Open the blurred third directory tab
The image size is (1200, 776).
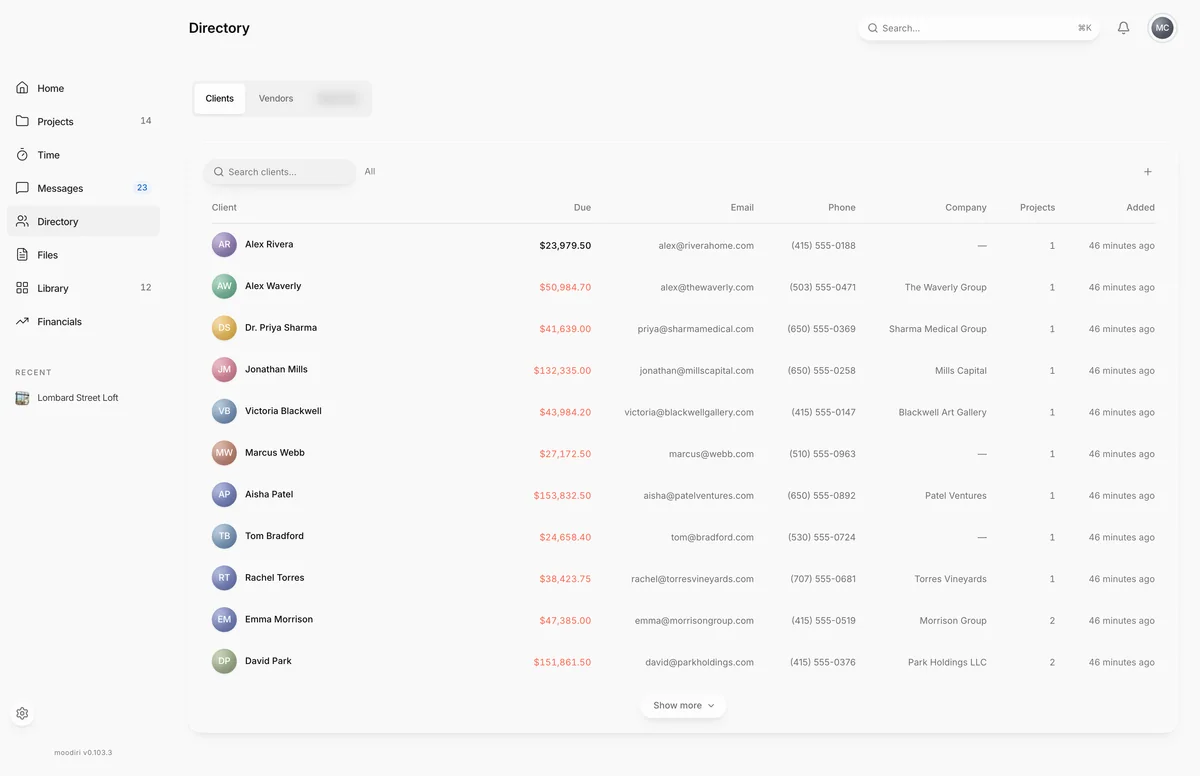tap(337, 99)
